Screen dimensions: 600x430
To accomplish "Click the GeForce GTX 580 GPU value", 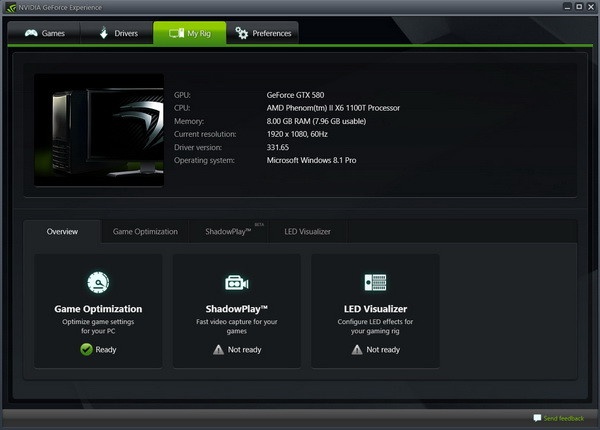I will click(295, 95).
